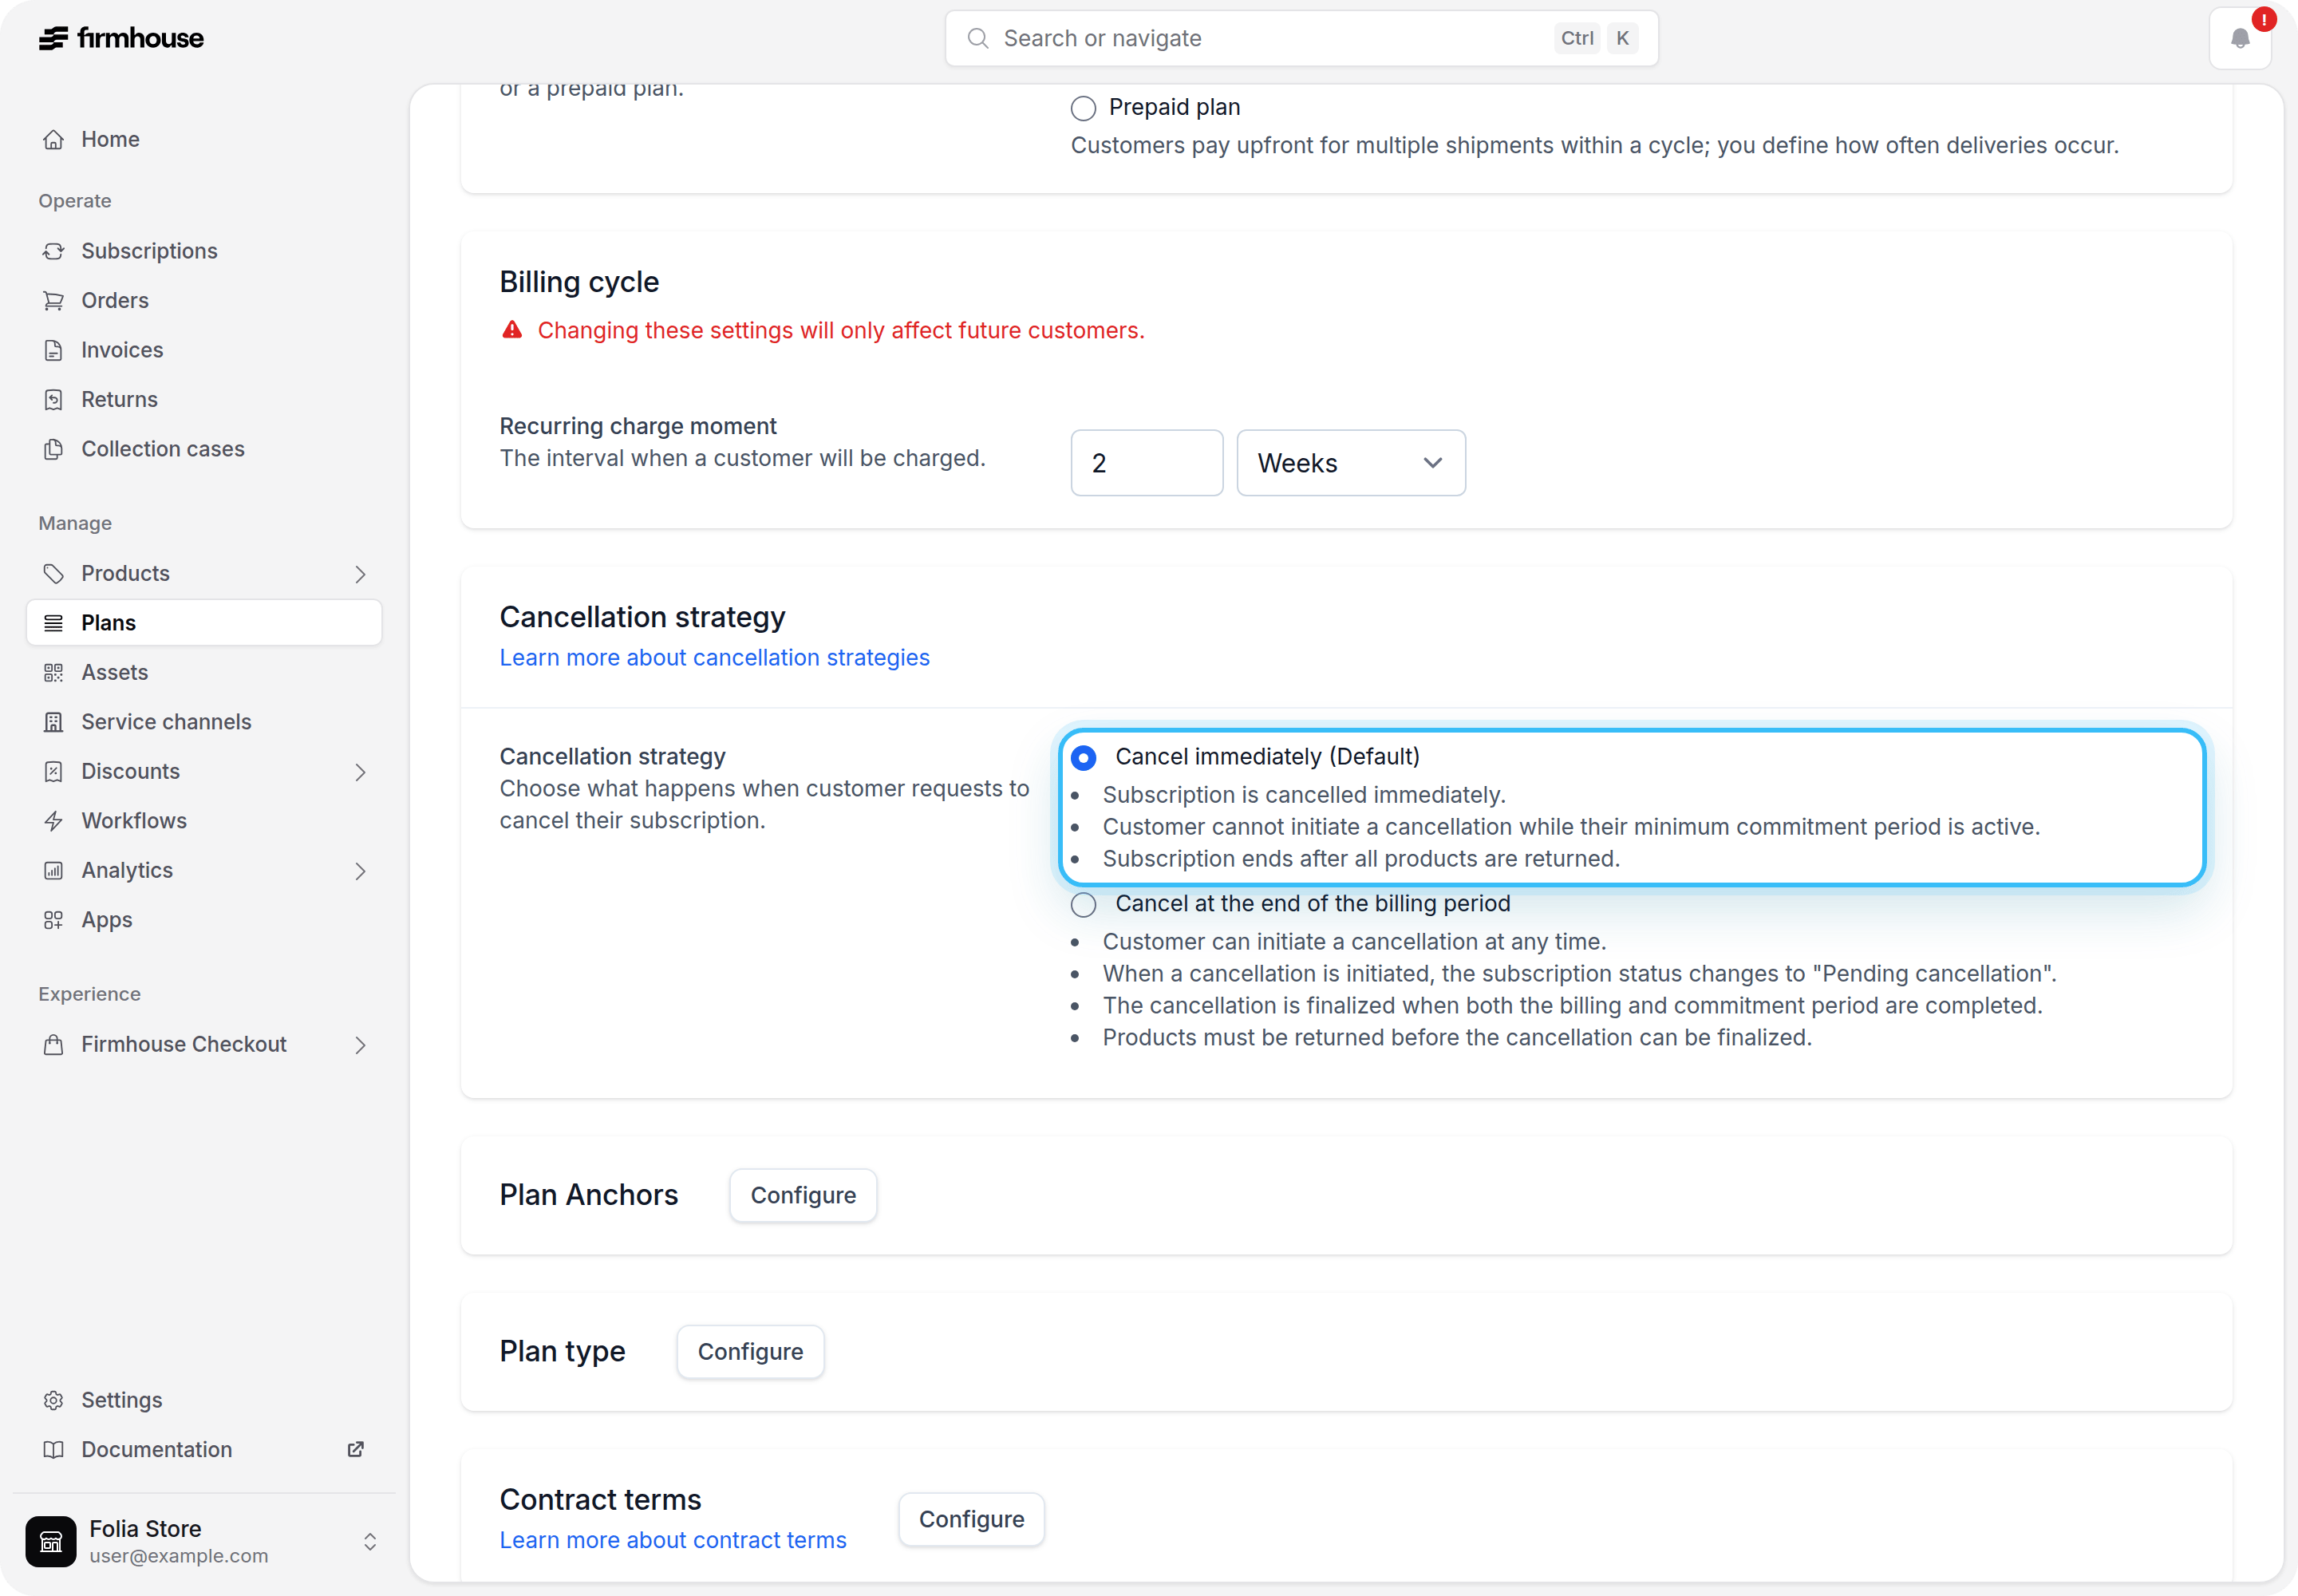Click the Subscriptions refresh icon
The width and height of the screenshot is (2298, 1596).
coord(54,251)
